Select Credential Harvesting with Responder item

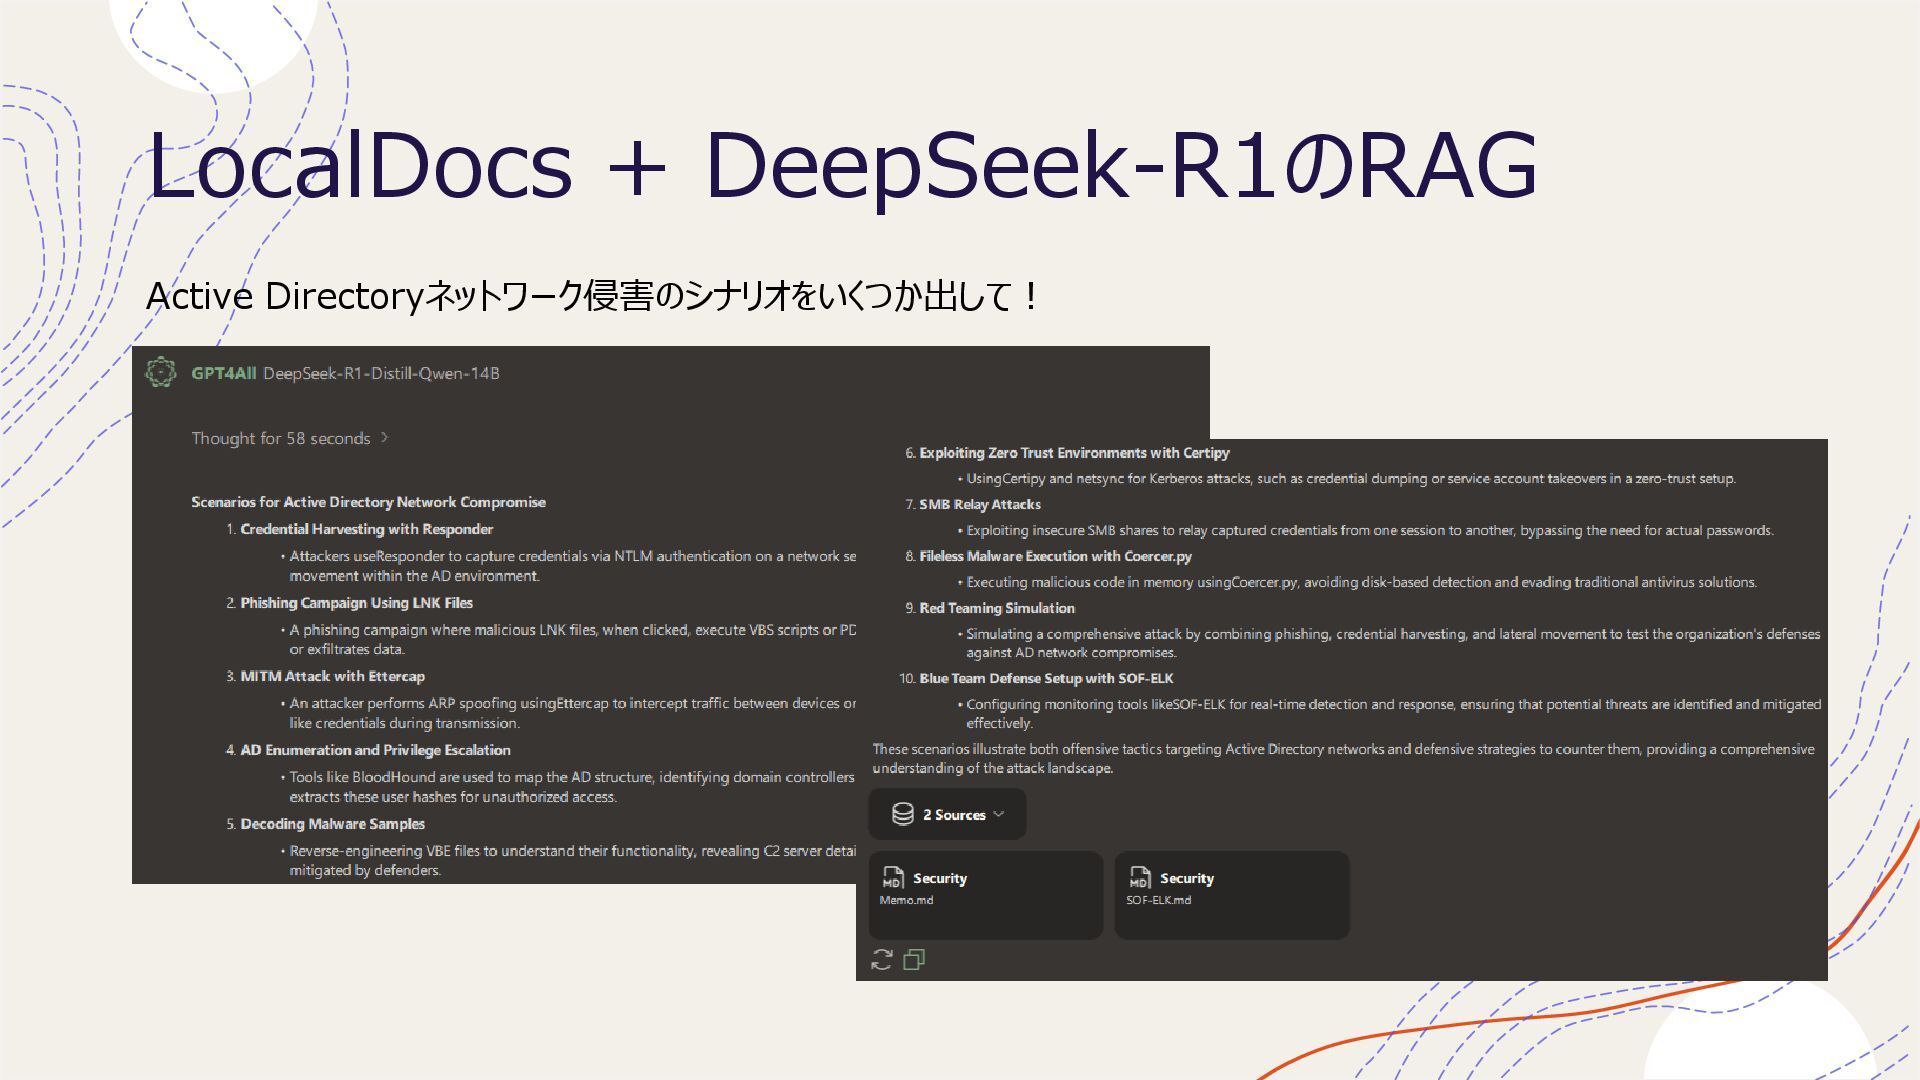point(366,529)
